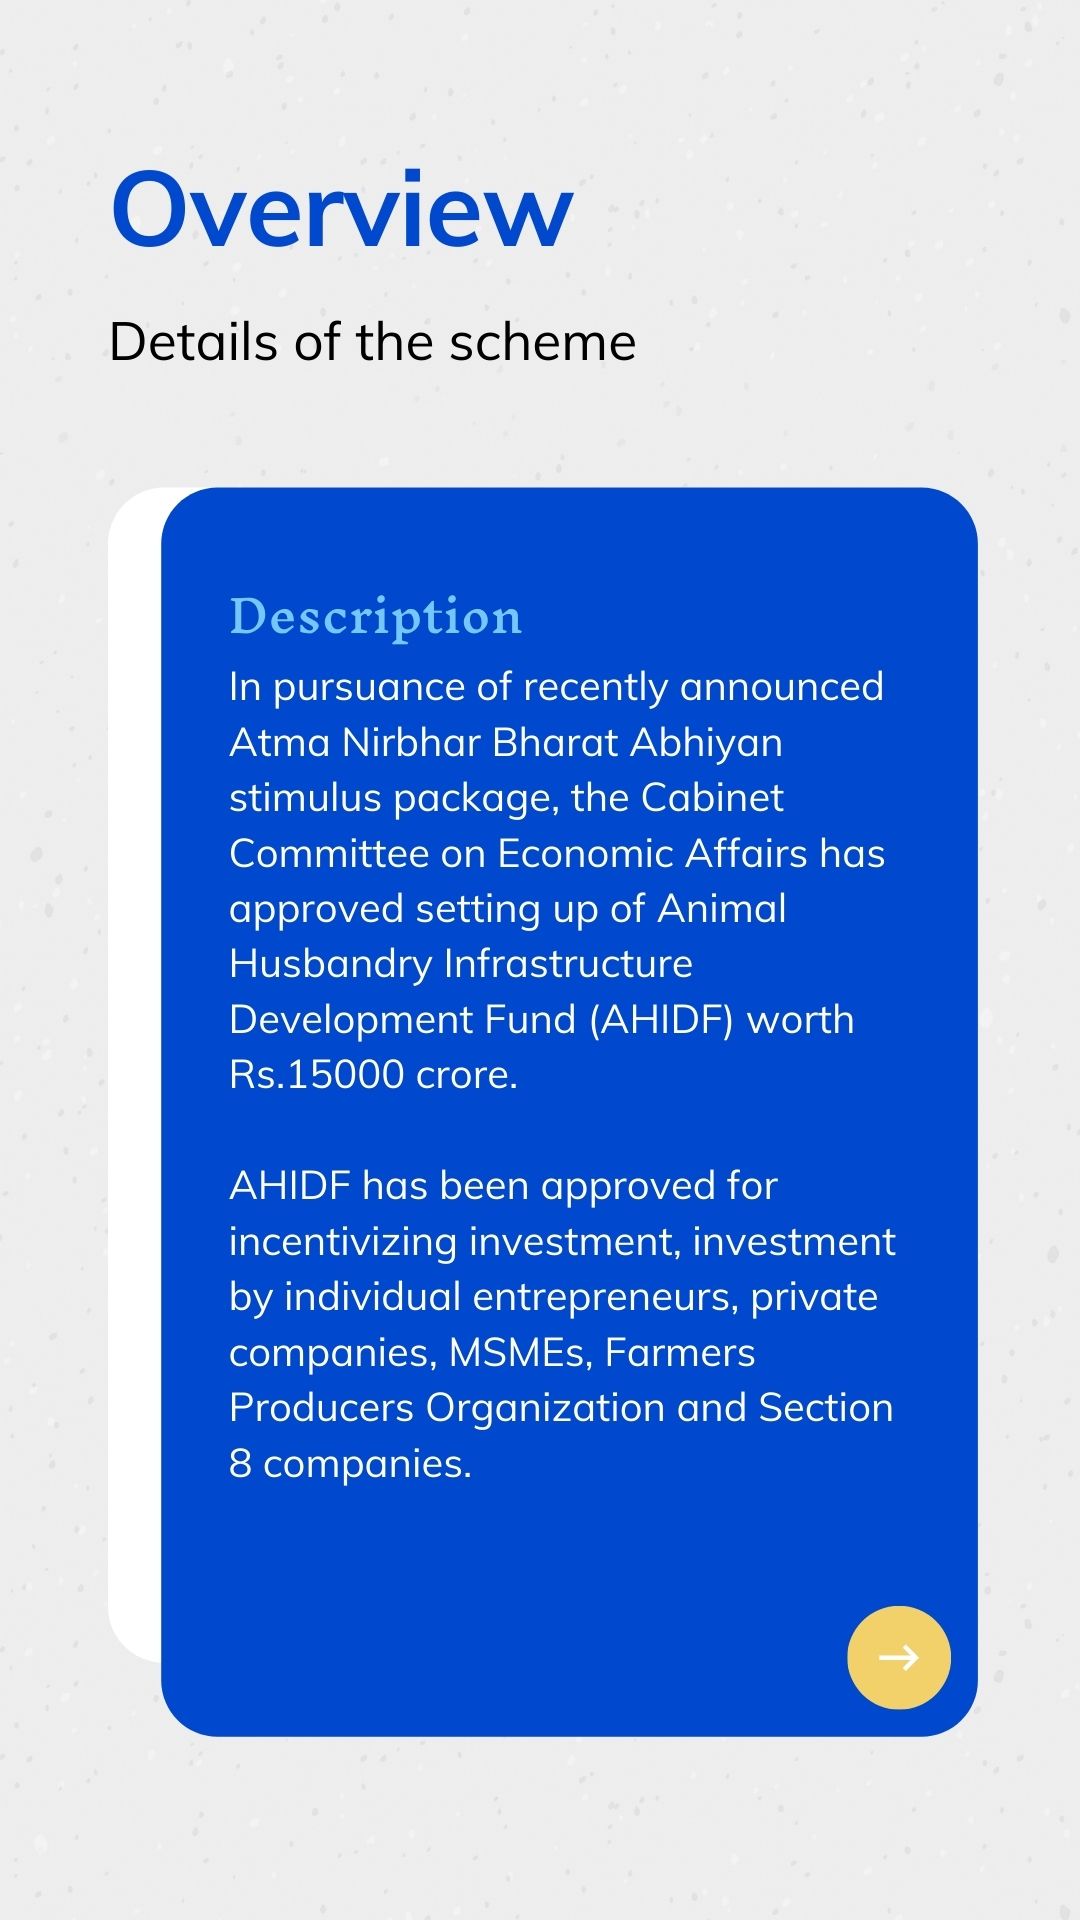Click the Description card title

click(x=376, y=616)
